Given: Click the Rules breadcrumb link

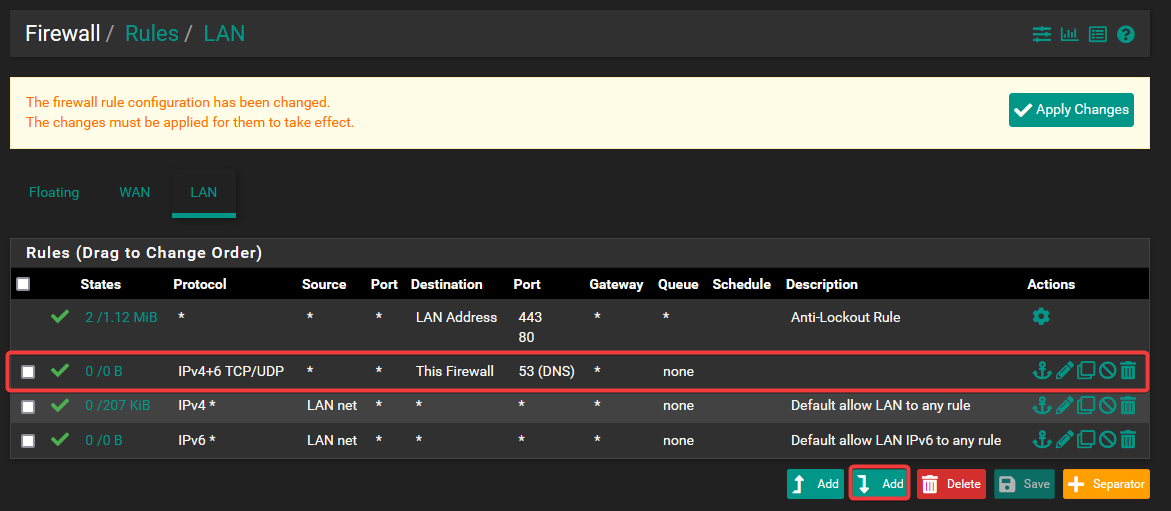Looking at the screenshot, I should [151, 34].
